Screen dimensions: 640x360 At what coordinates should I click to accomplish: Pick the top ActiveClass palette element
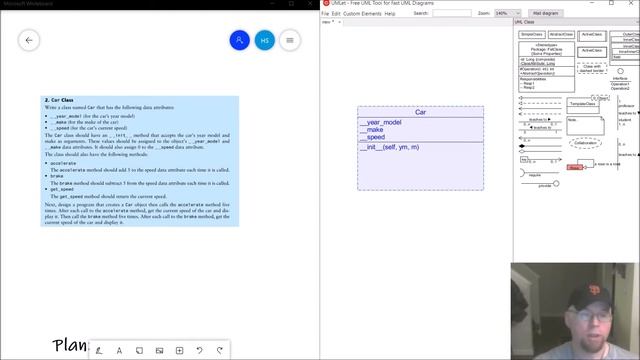(592, 36)
